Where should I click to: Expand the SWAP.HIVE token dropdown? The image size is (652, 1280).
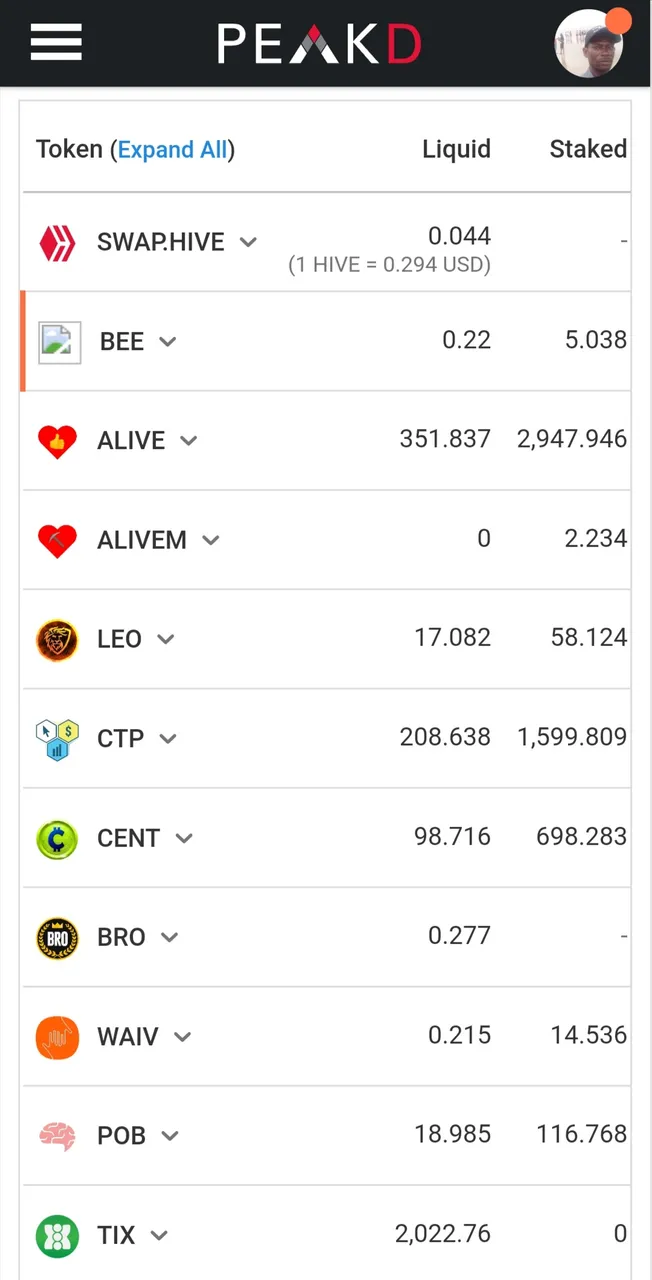249,242
